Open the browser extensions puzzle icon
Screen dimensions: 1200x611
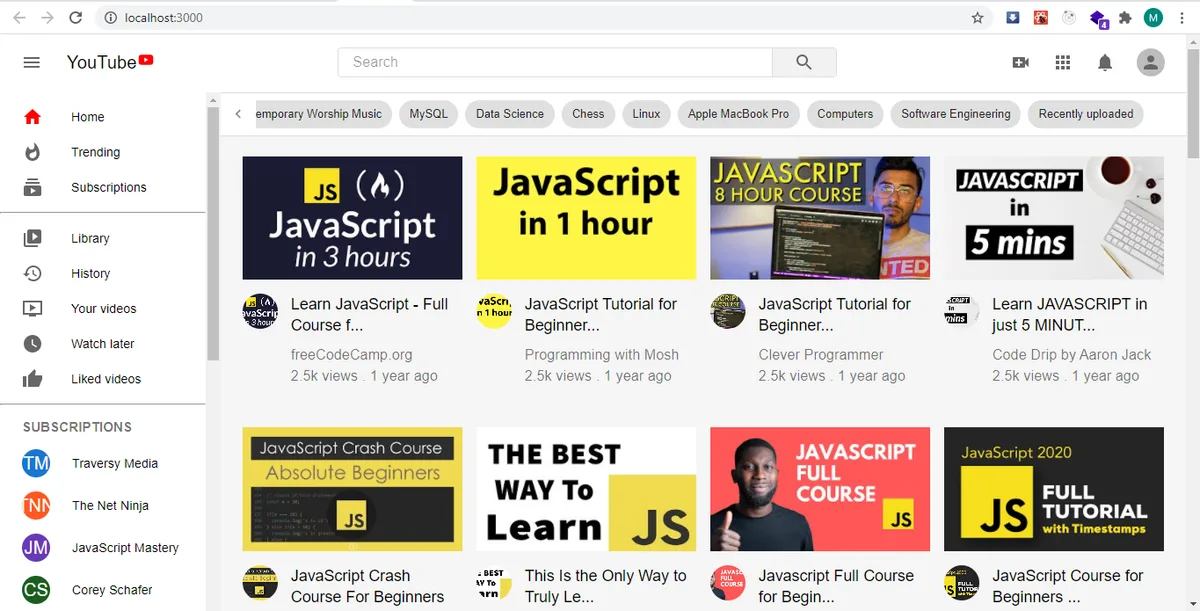pos(1125,18)
